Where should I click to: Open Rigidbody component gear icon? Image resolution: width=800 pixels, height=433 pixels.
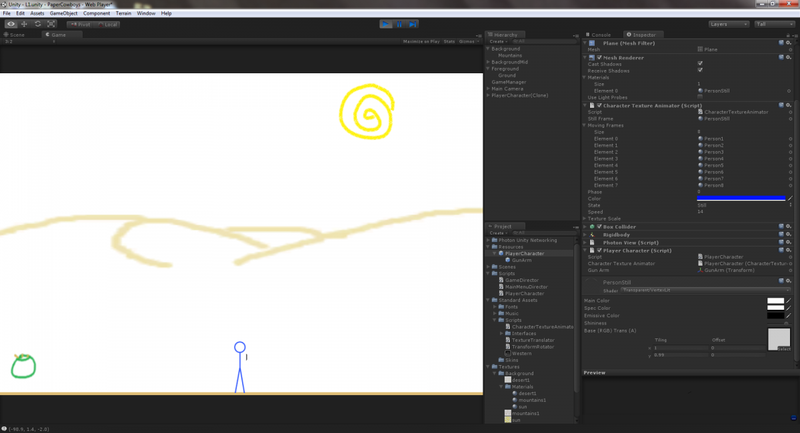click(789, 235)
